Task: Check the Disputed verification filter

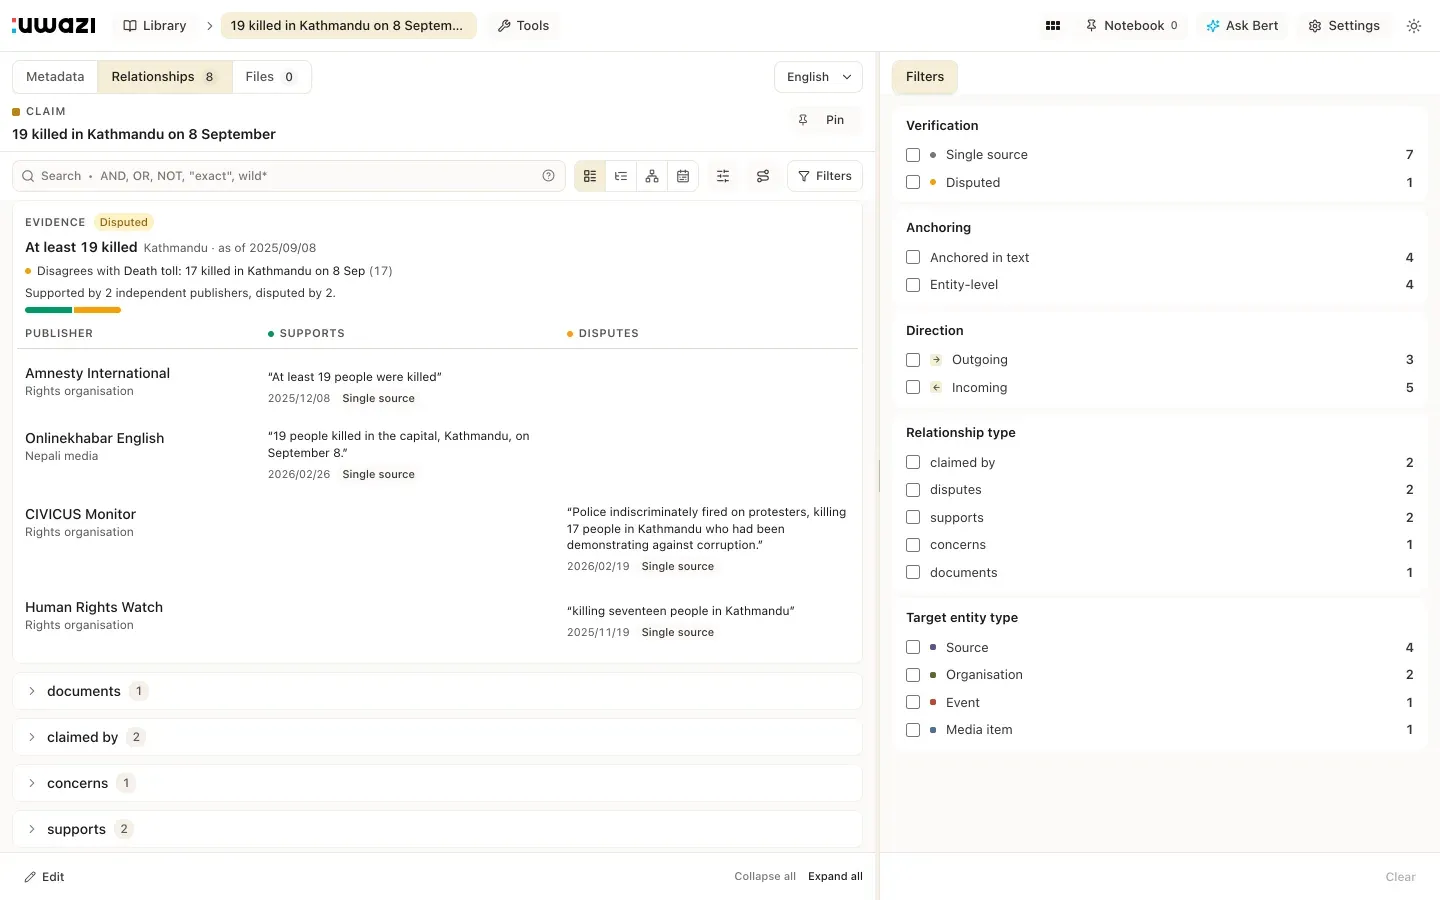Action: point(913,182)
